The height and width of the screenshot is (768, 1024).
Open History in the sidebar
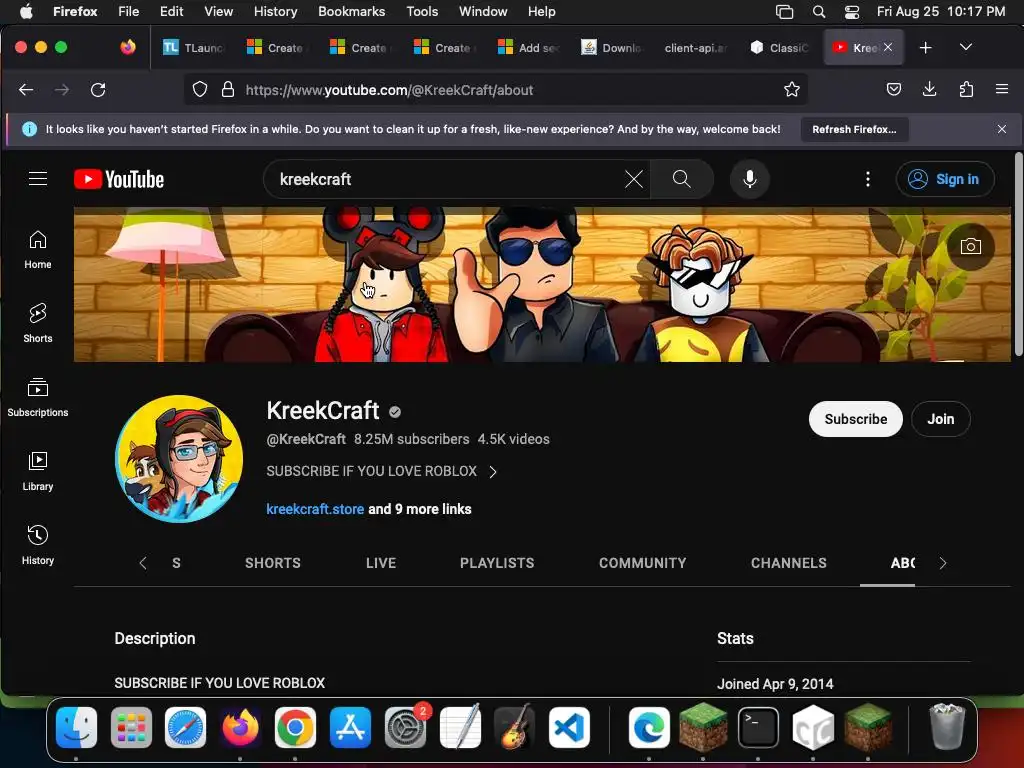pos(38,545)
